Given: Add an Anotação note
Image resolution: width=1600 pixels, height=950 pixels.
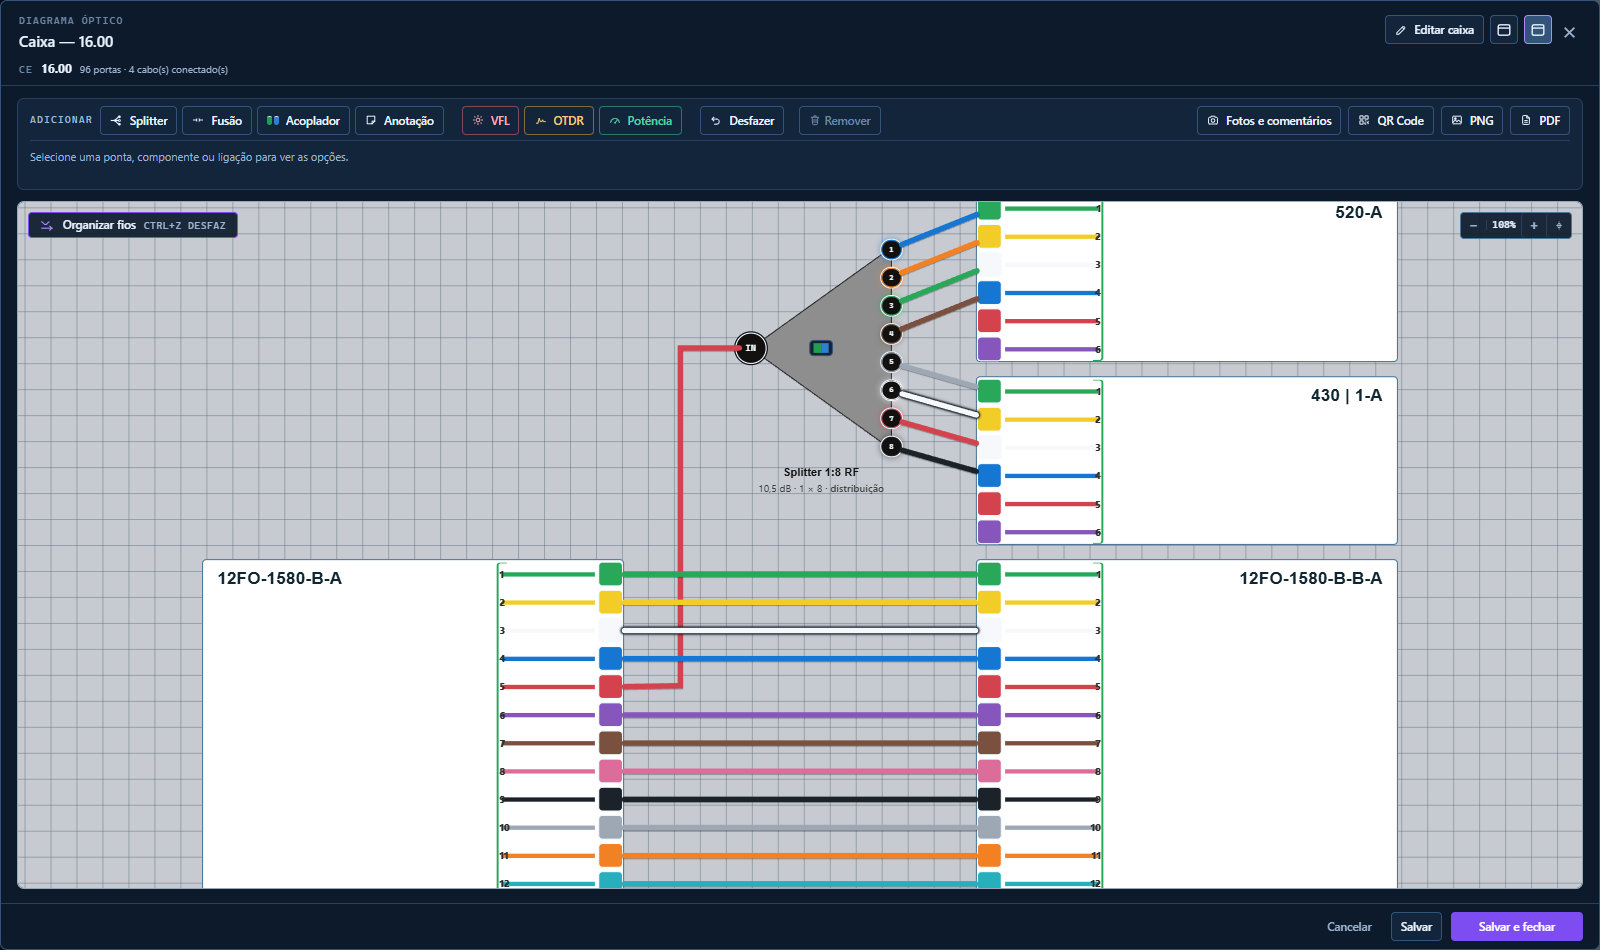Looking at the screenshot, I should (x=399, y=121).
